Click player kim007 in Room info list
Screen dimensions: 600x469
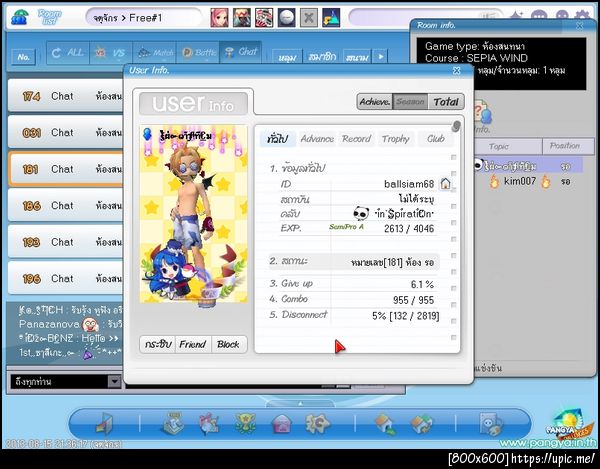point(520,181)
